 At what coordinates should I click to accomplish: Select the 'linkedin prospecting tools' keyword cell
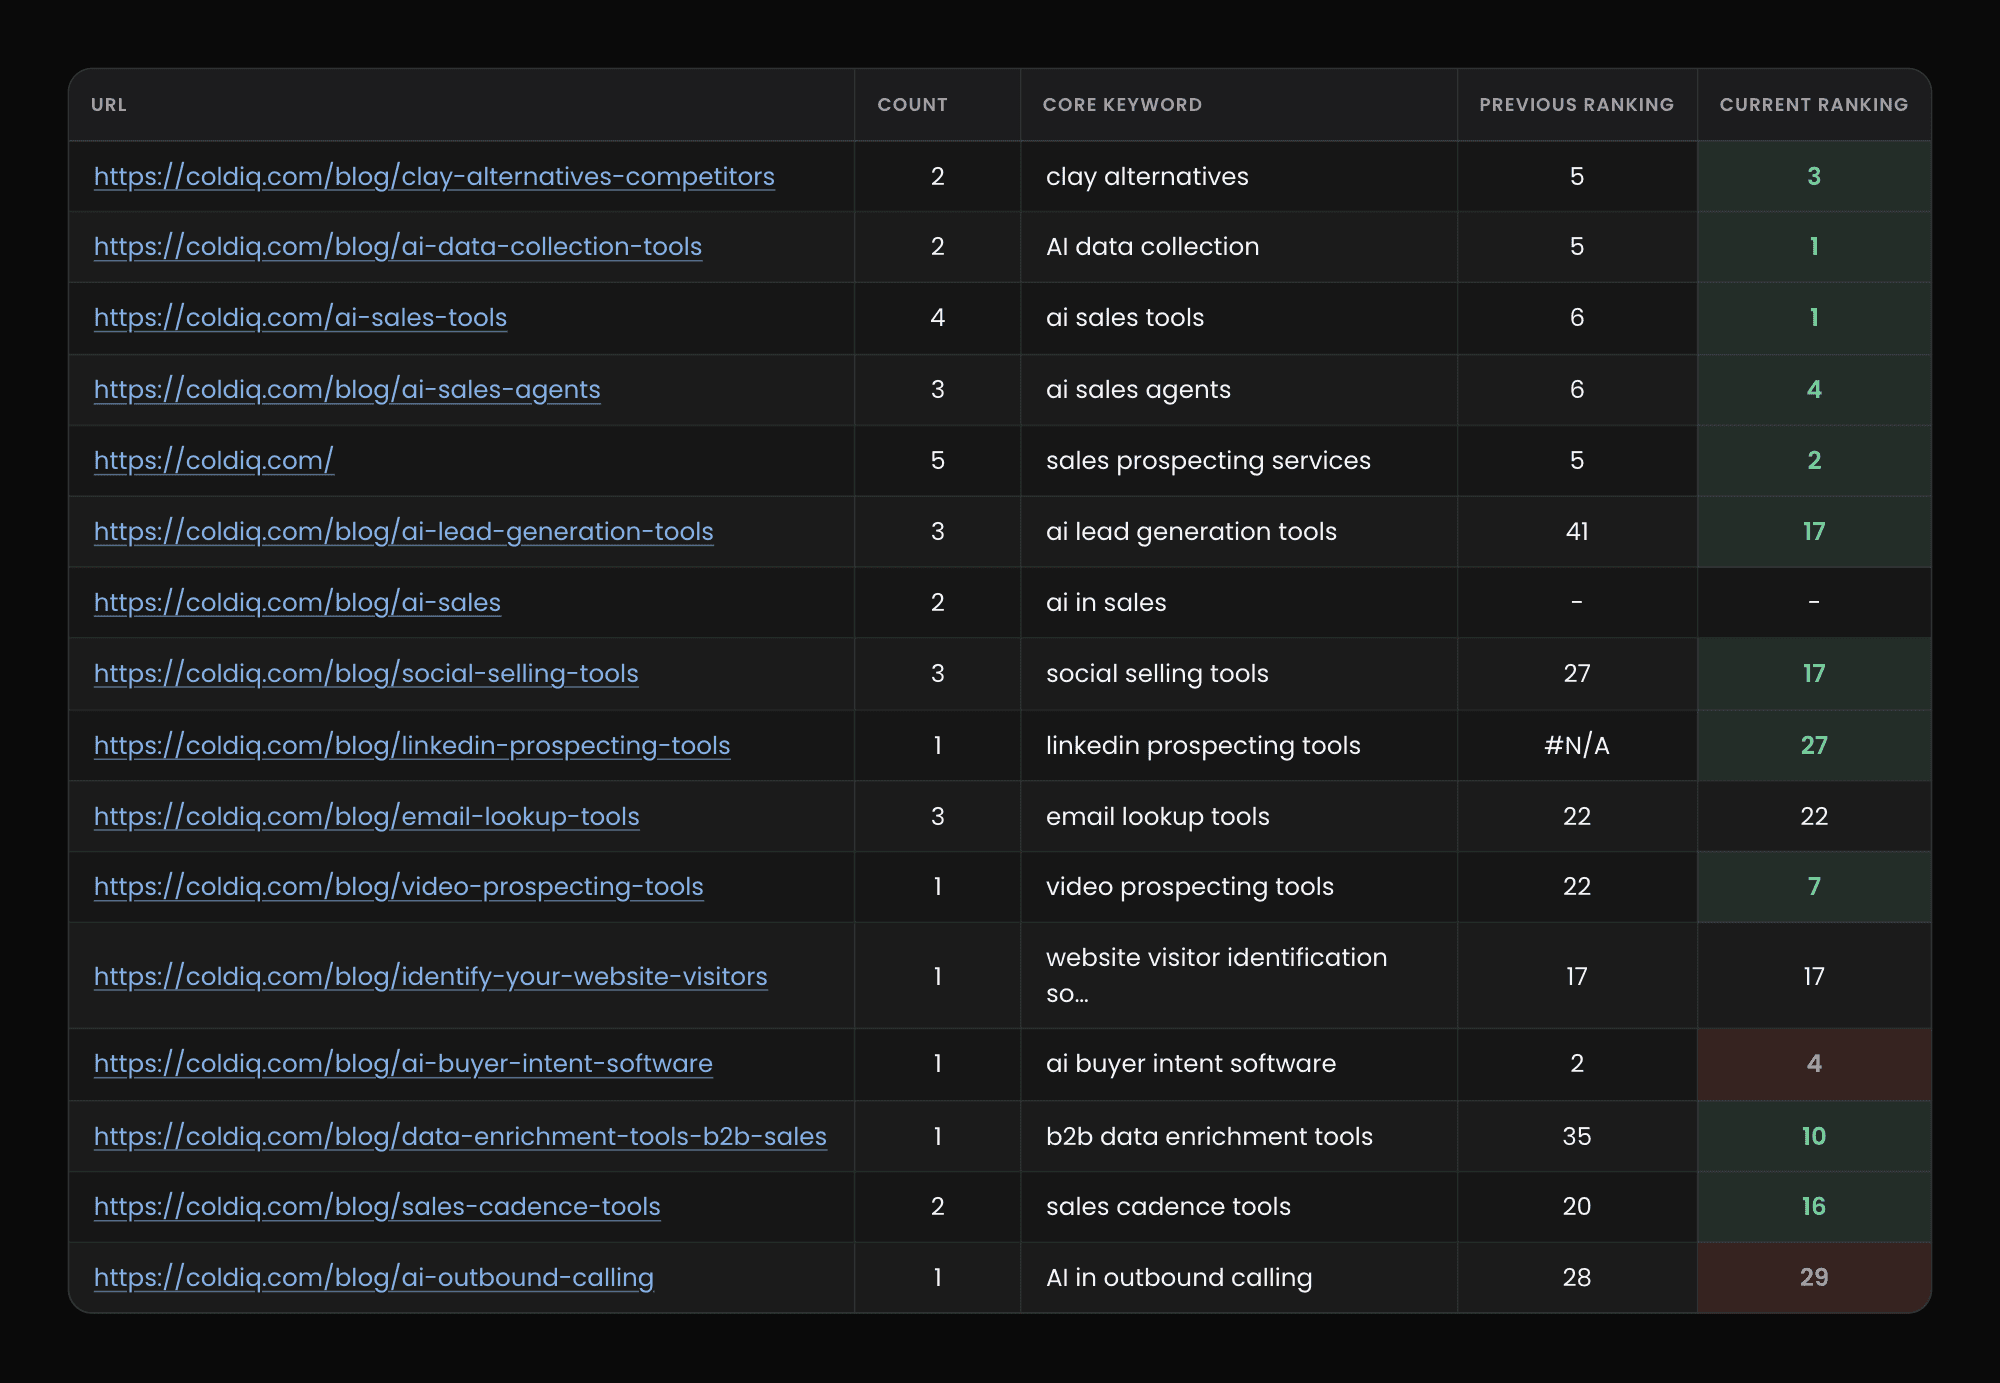tap(1238, 746)
